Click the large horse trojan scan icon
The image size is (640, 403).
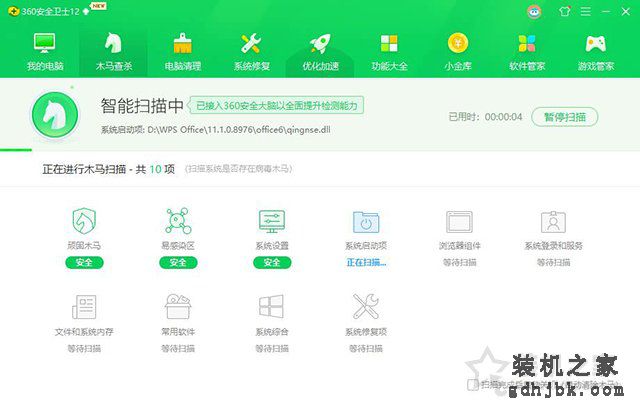pyautogui.click(x=55, y=115)
